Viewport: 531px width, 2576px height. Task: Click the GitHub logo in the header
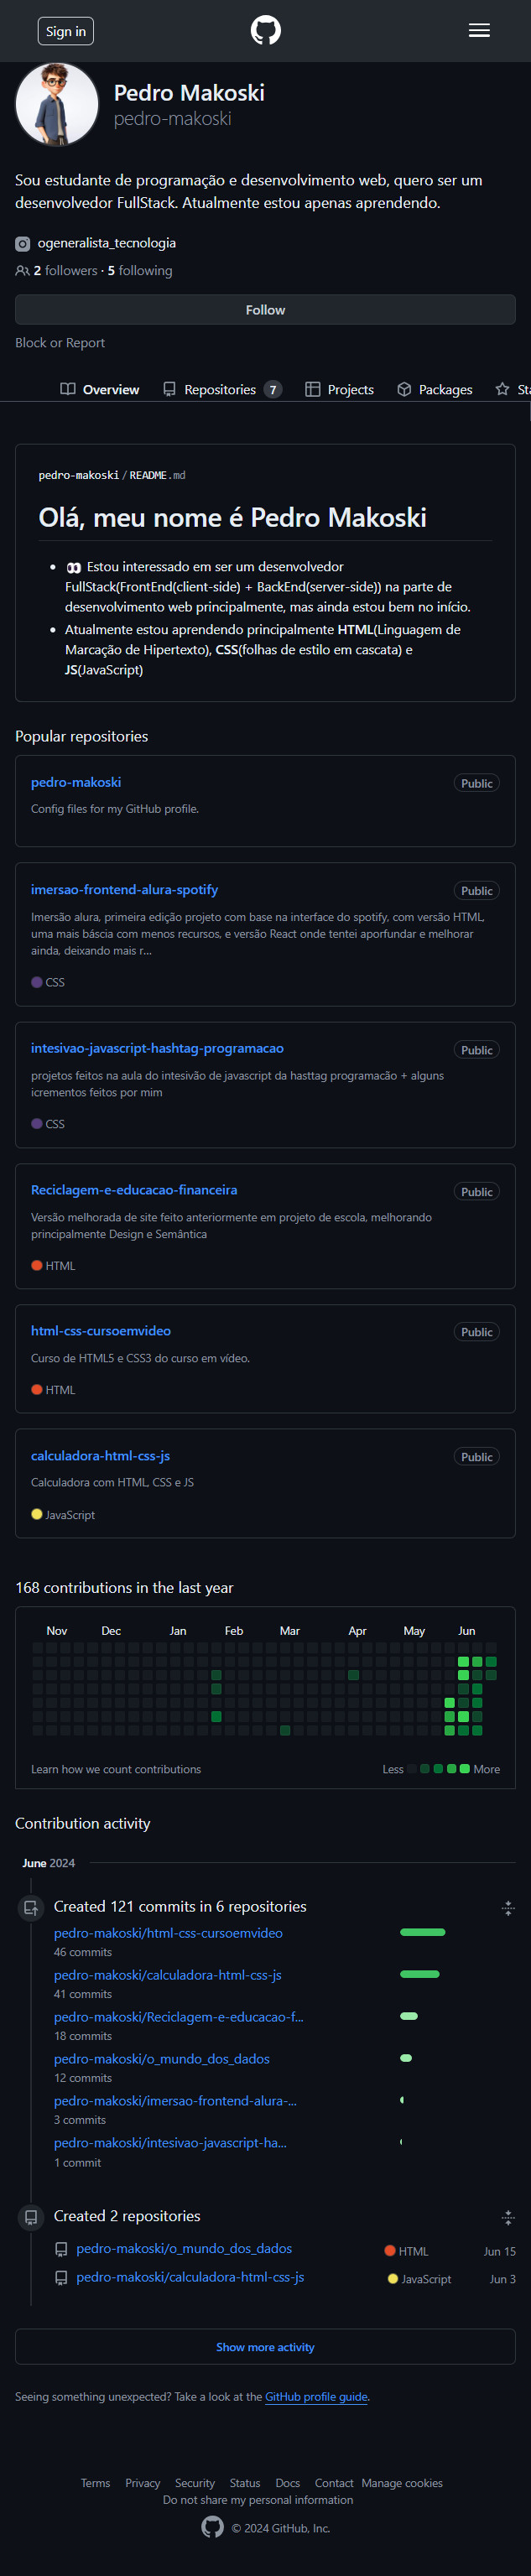click(x=265, y=30)
